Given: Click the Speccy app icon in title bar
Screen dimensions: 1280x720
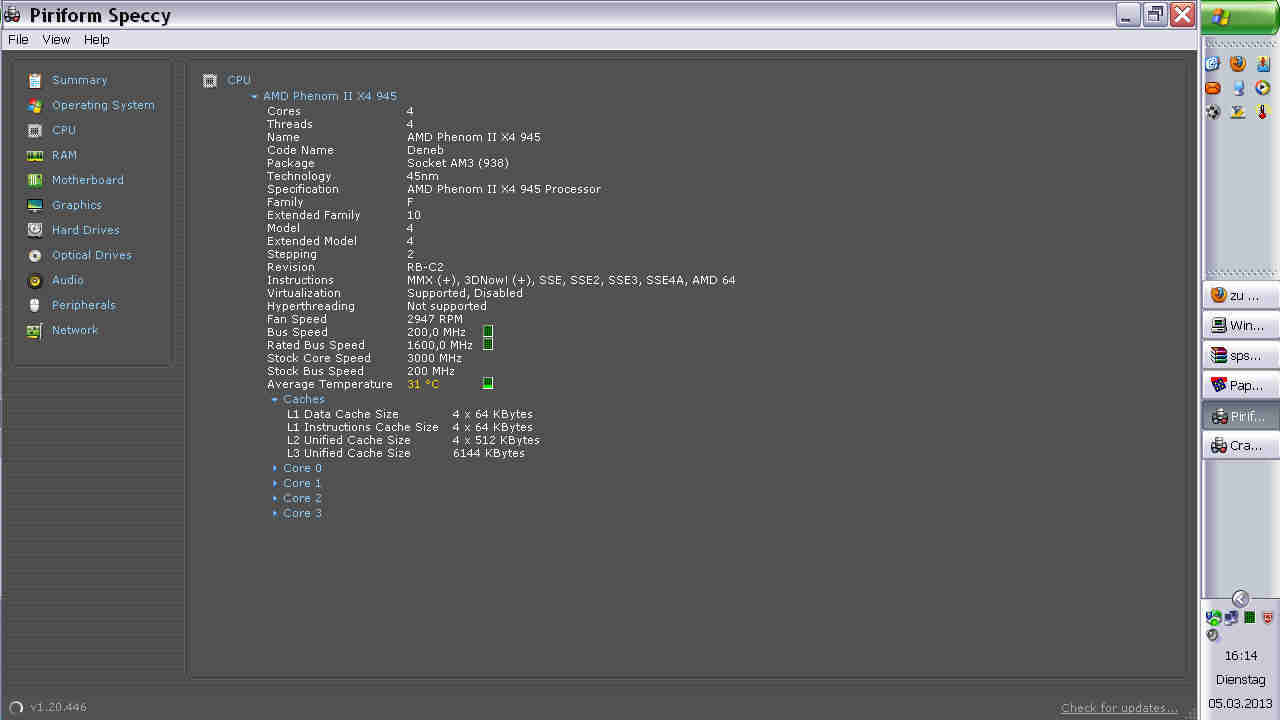Looking at the screenshot, I should coord(13,15).
